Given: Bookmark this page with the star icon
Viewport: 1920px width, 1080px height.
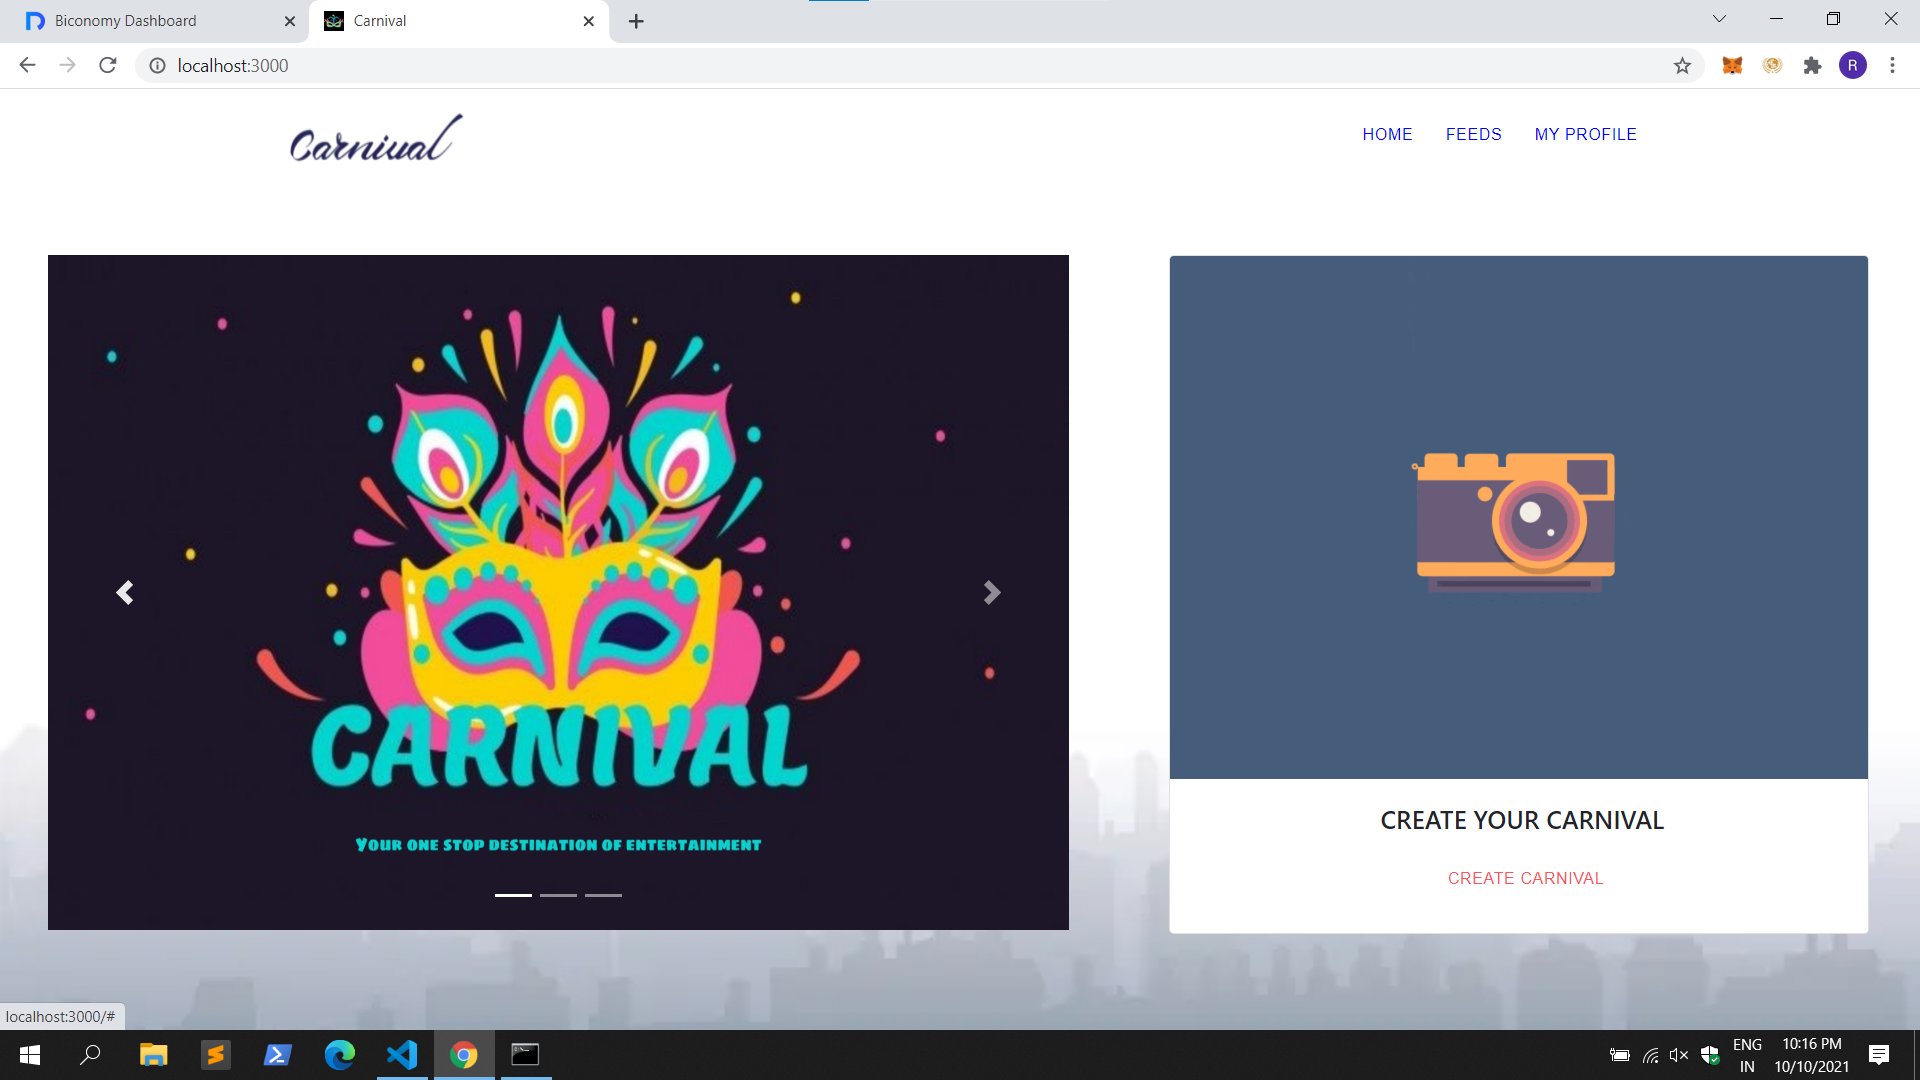Looking at the screenshot, I should coord(1682,66).
